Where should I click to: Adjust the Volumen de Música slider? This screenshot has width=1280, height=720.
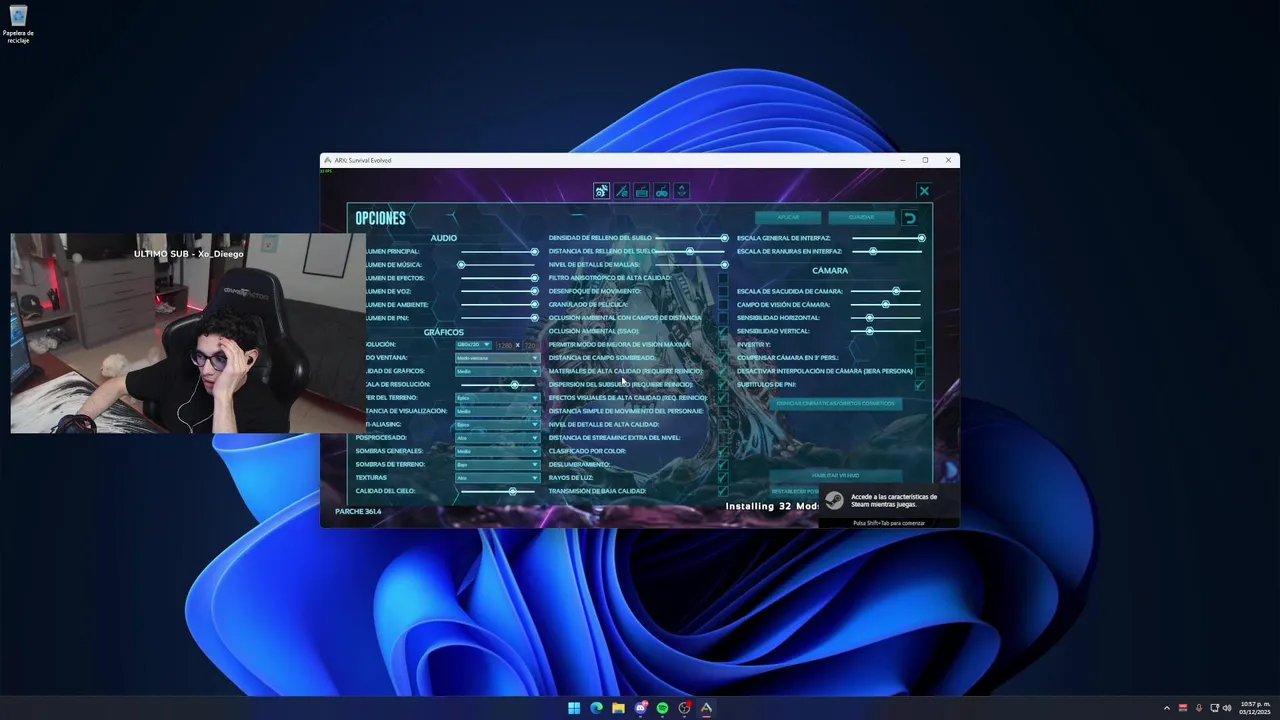[x=498, y=265]
